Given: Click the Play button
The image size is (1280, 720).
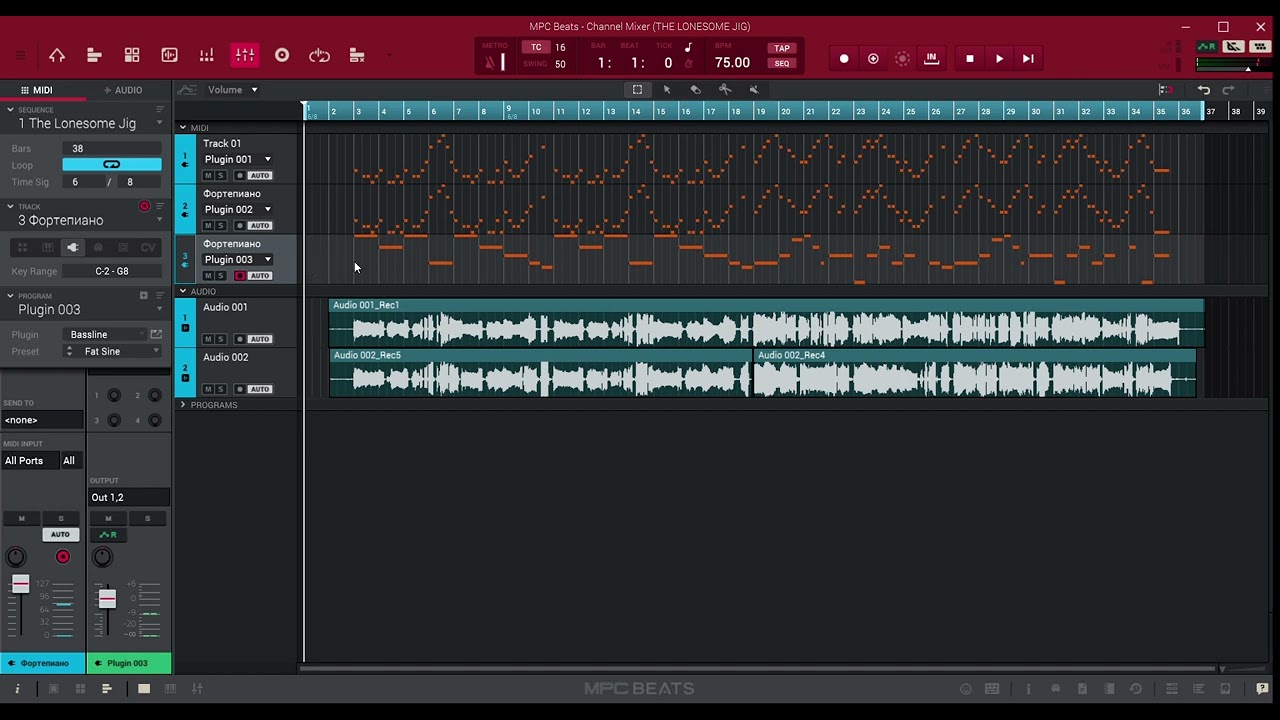Looking at the screenshot, I should [x=999, y=59].
